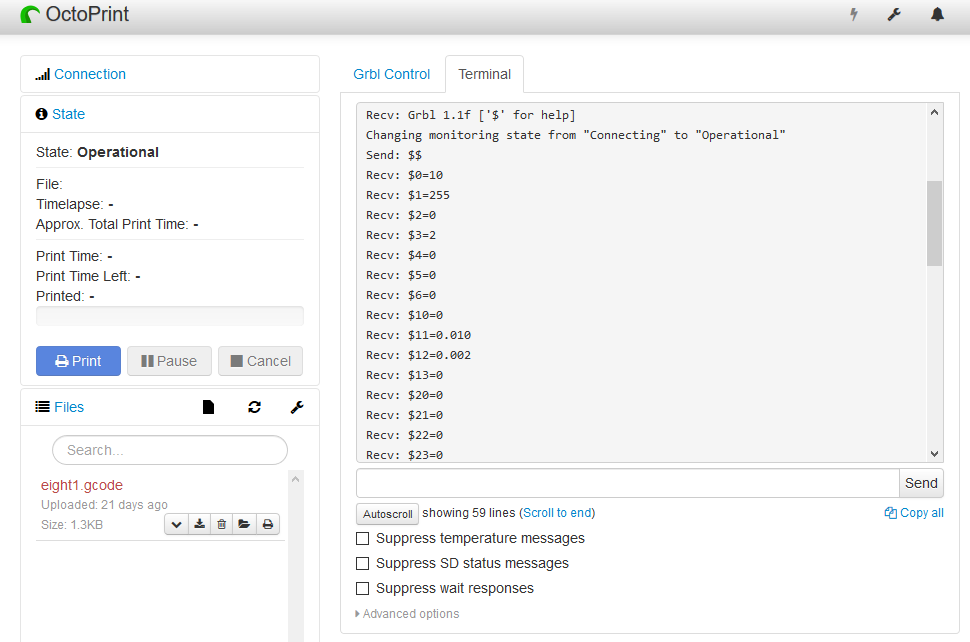Click 'Recv: $3=2' terminal line

point(401,235)
